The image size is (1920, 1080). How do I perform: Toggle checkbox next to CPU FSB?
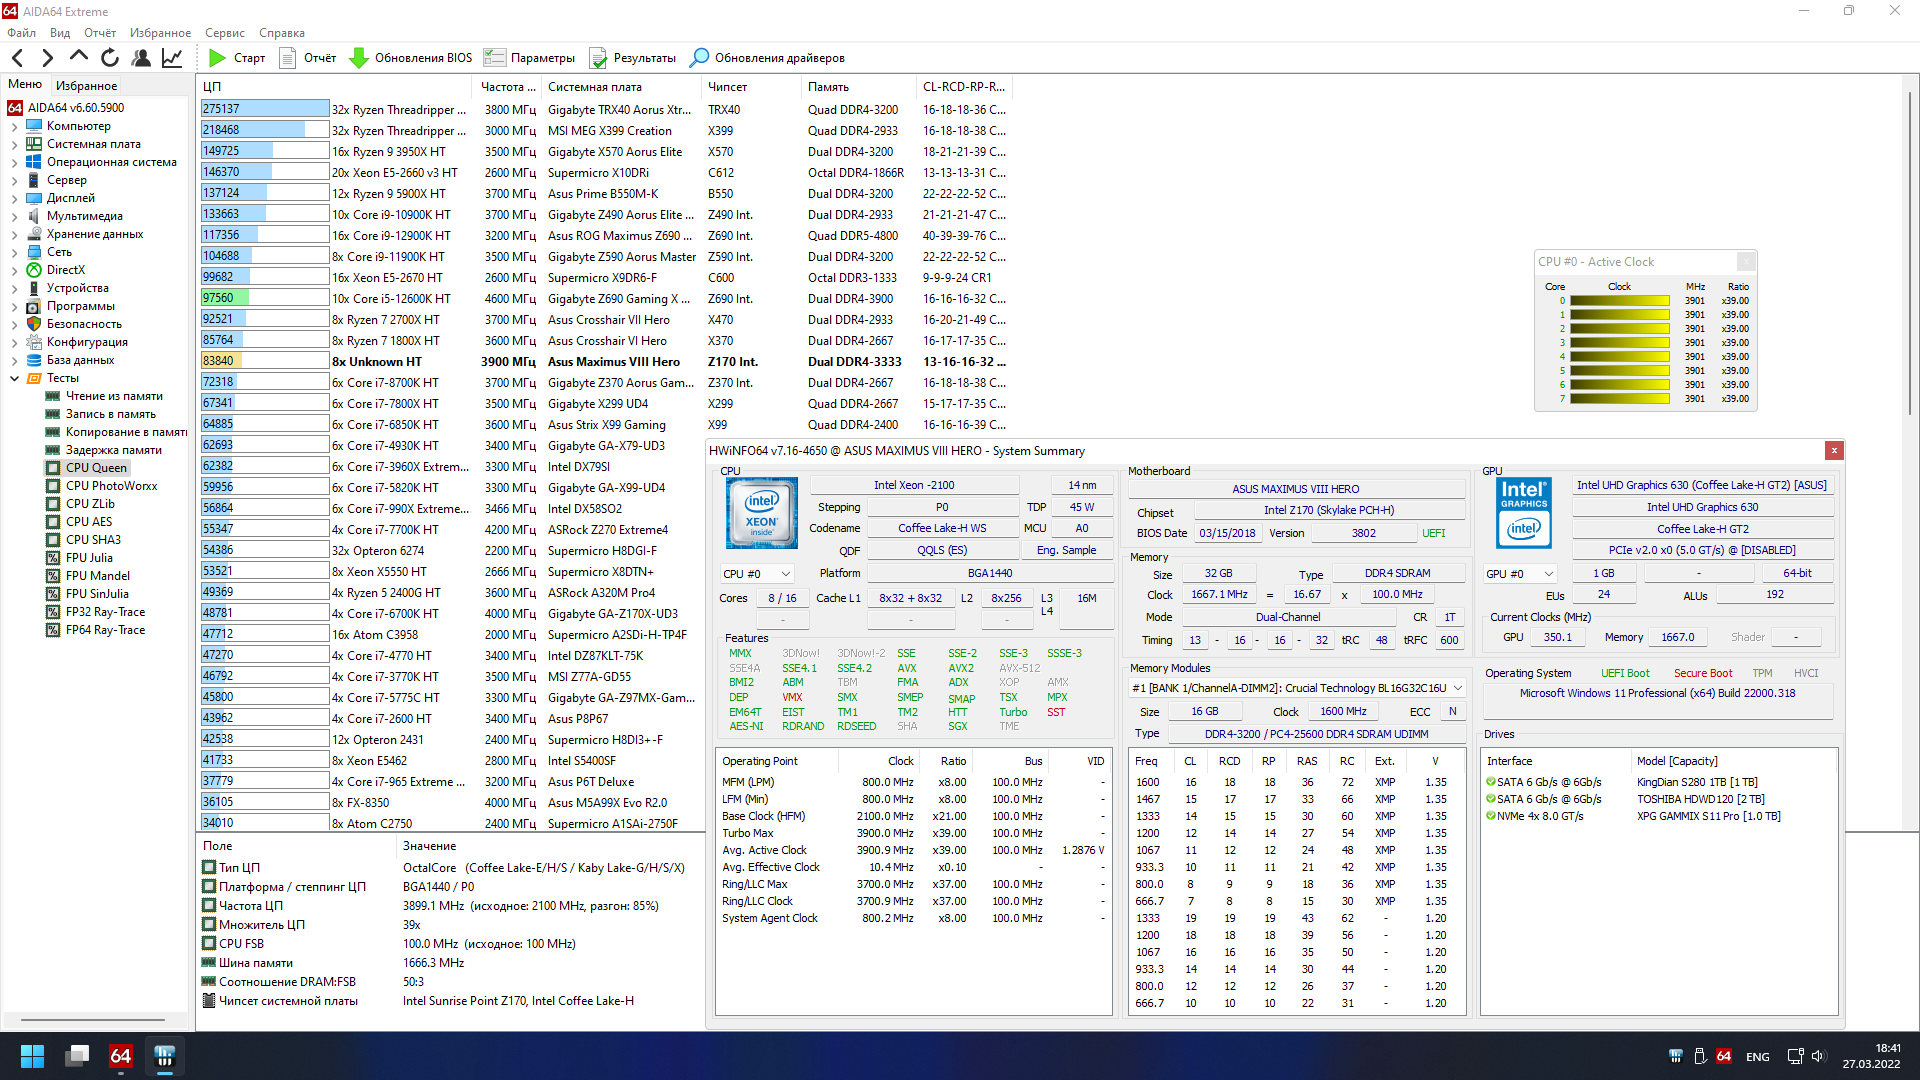point(209,944)
